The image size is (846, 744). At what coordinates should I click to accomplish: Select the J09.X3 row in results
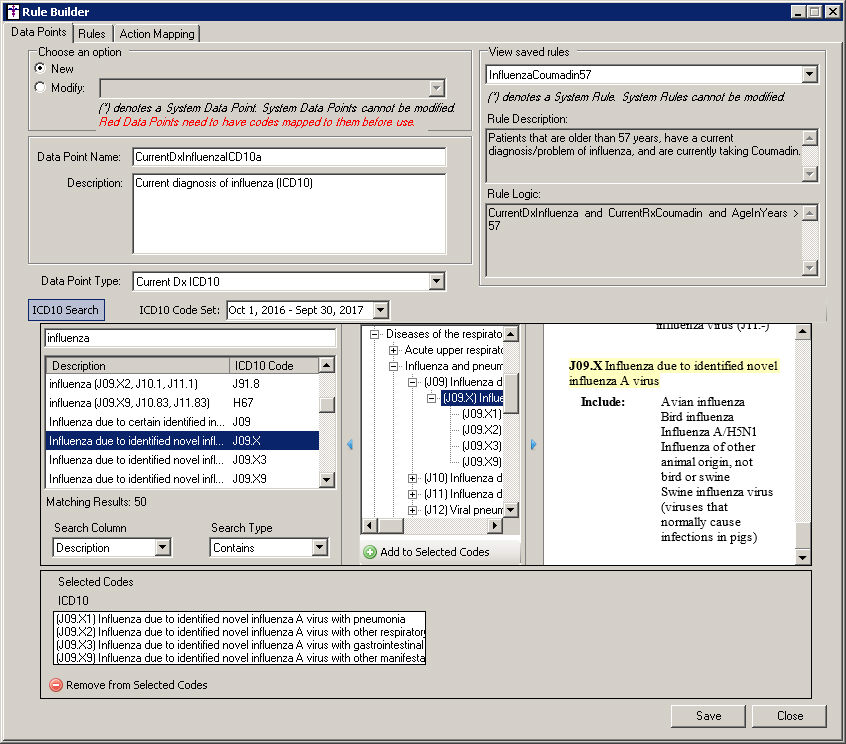click(182, 459)
